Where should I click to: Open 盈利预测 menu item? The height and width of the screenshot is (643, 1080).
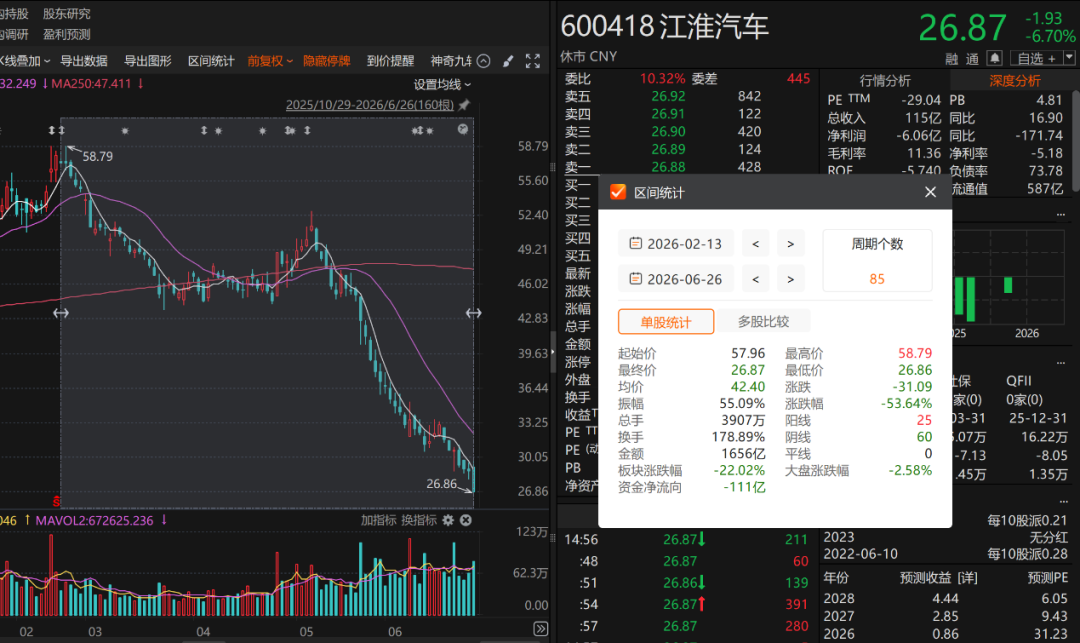[67, 34]
